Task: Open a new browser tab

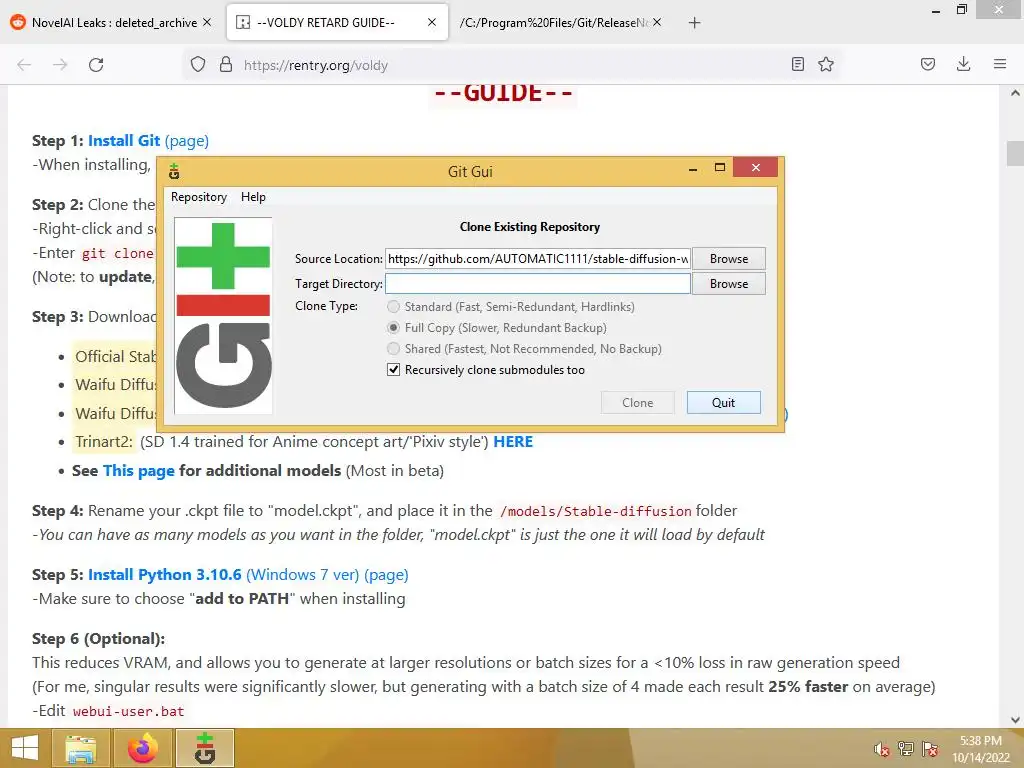Action: [x=694, y=23]
